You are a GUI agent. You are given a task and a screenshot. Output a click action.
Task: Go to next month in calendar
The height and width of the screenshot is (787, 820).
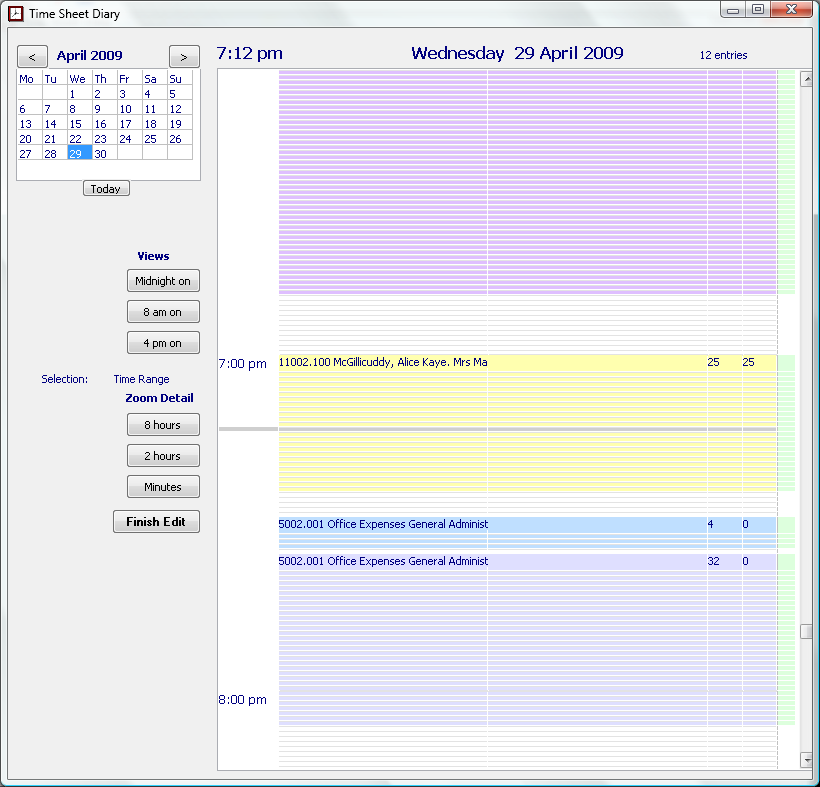point(184,57)
